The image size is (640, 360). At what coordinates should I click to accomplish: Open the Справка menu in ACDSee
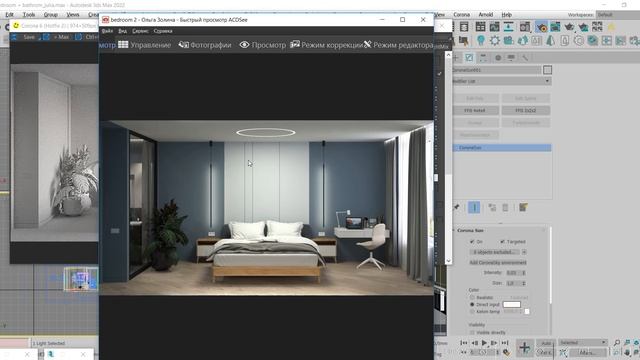click(163, 31)
